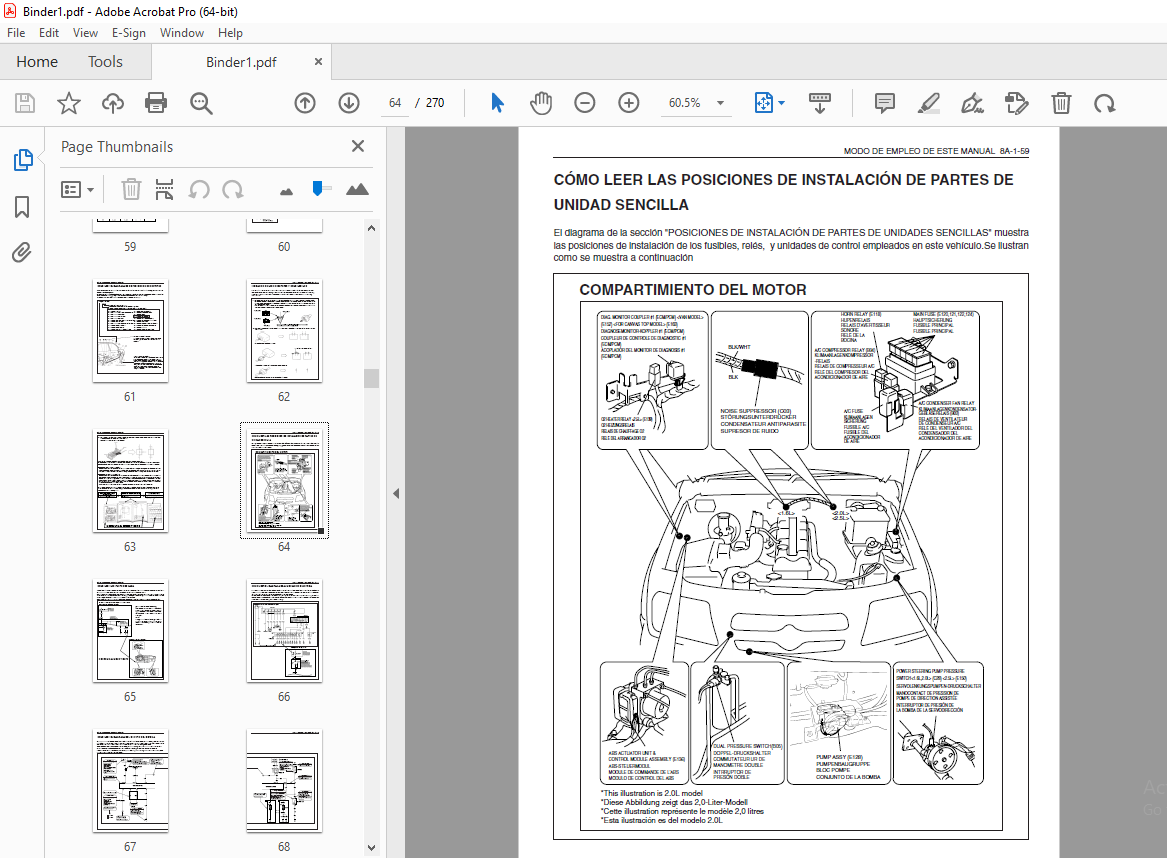Click the thumbnails scrollbar down arrow
The image size is (1167, 858).
point(371,848)
